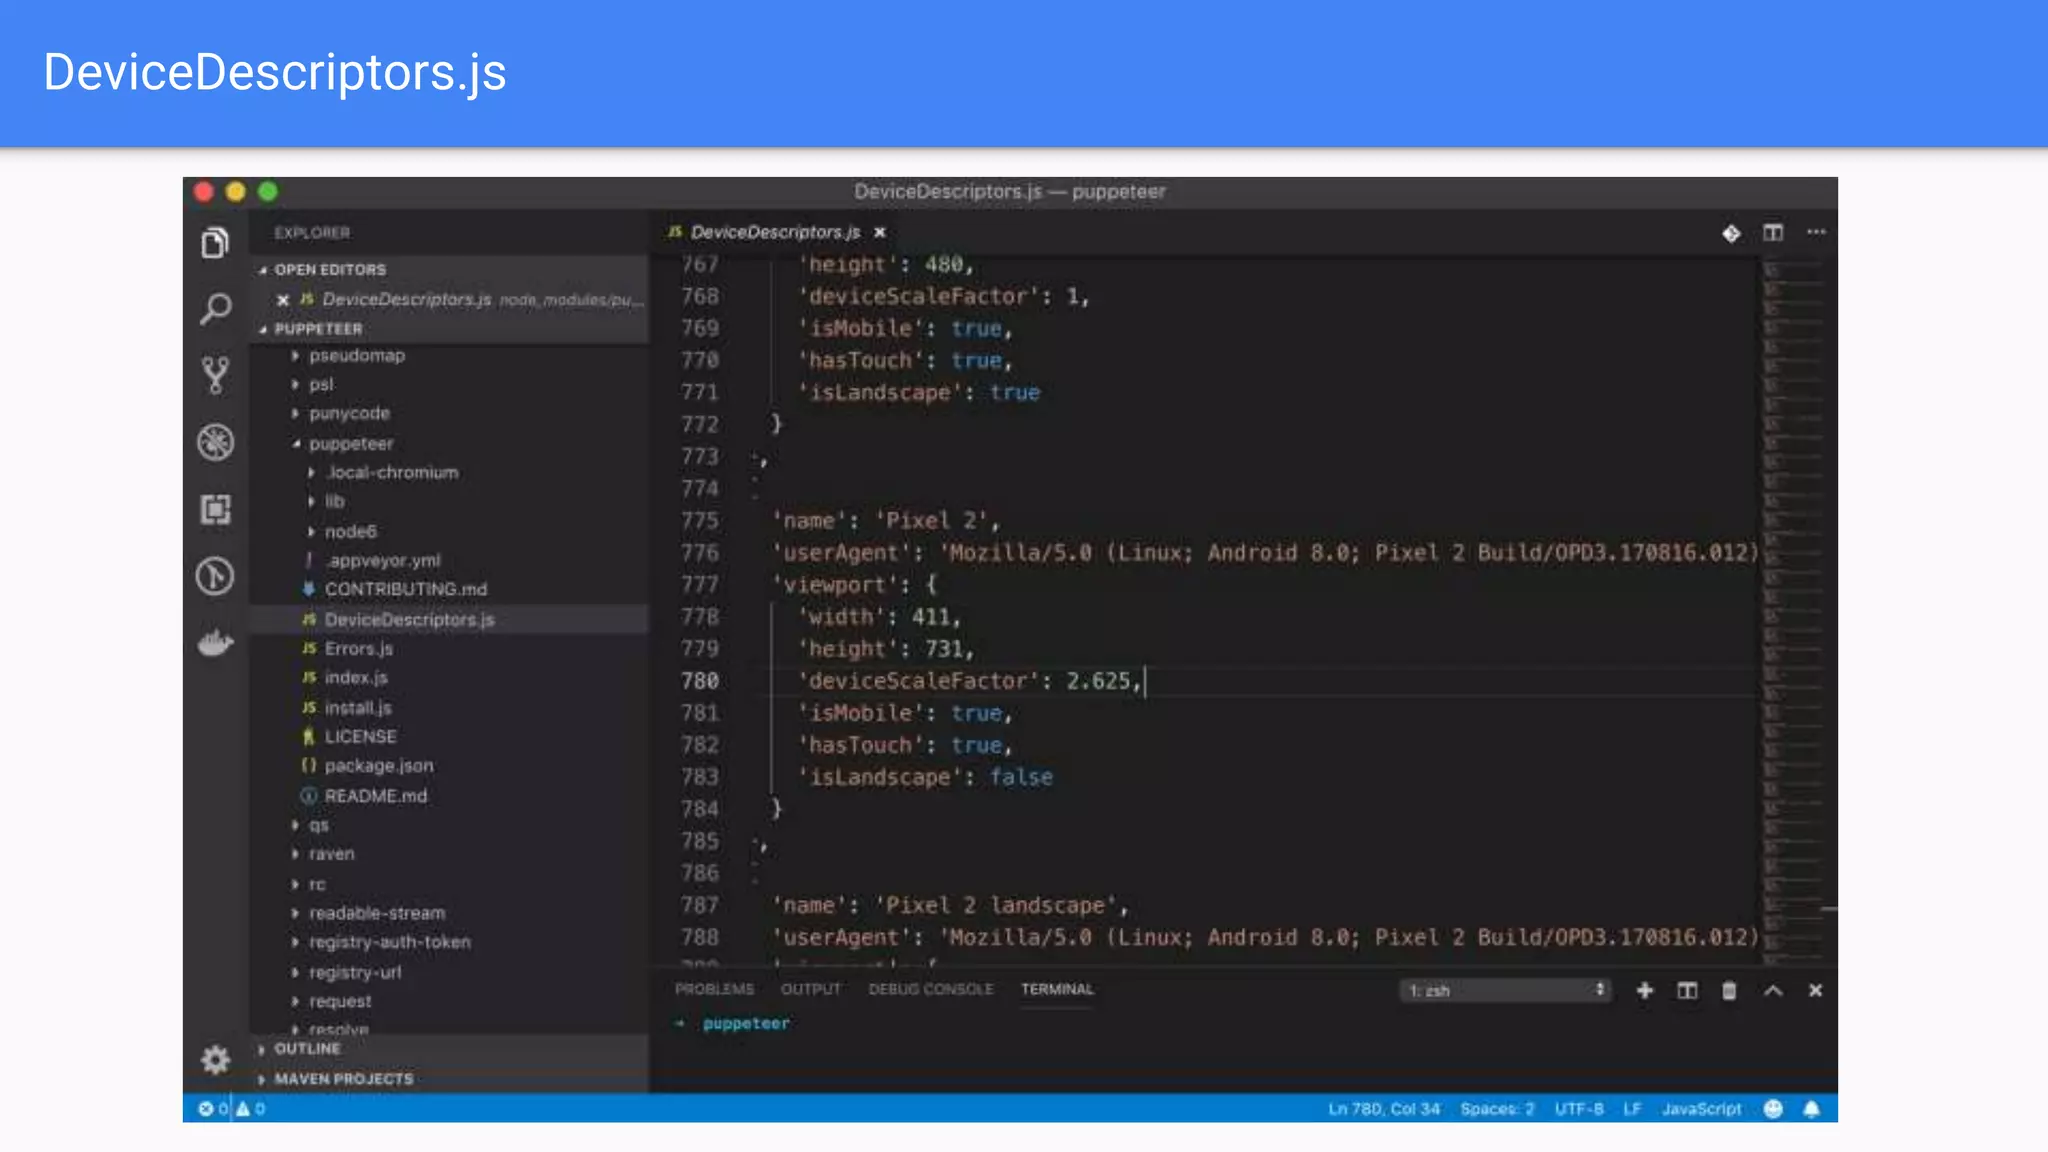Close the DeviceDescriptors.js editor tab

pos(880,232)
